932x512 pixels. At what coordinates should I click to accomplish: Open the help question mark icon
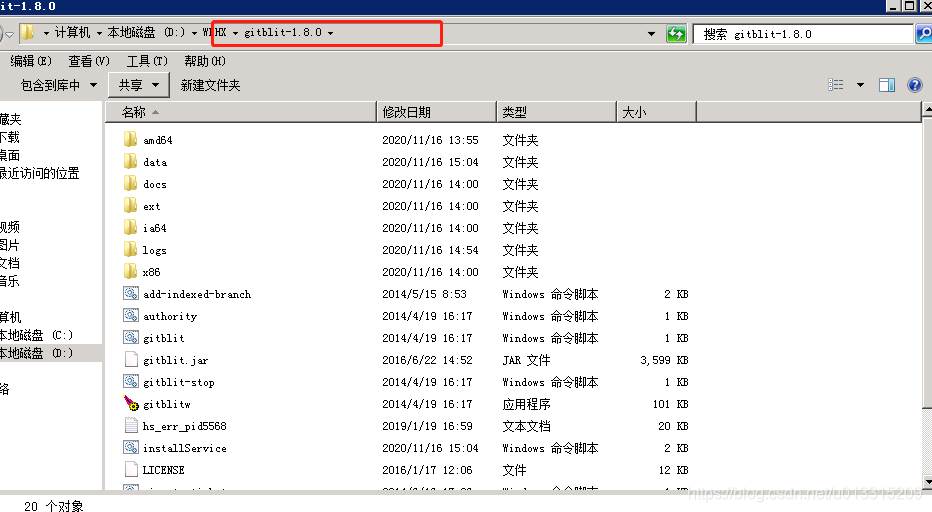pyautogui.click(x=915, y=85)
